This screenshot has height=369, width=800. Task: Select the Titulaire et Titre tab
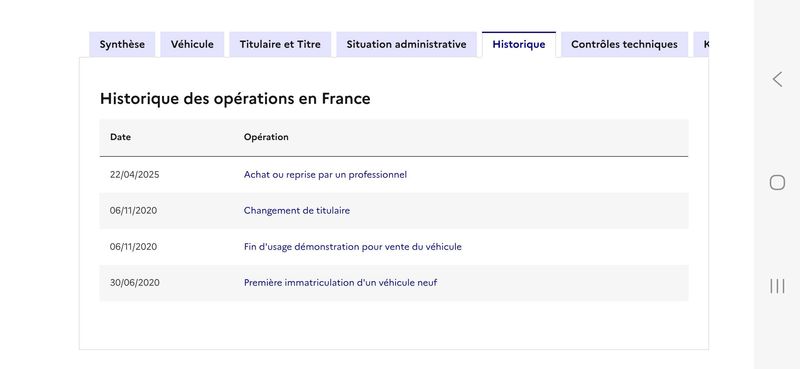coord(280,44)
